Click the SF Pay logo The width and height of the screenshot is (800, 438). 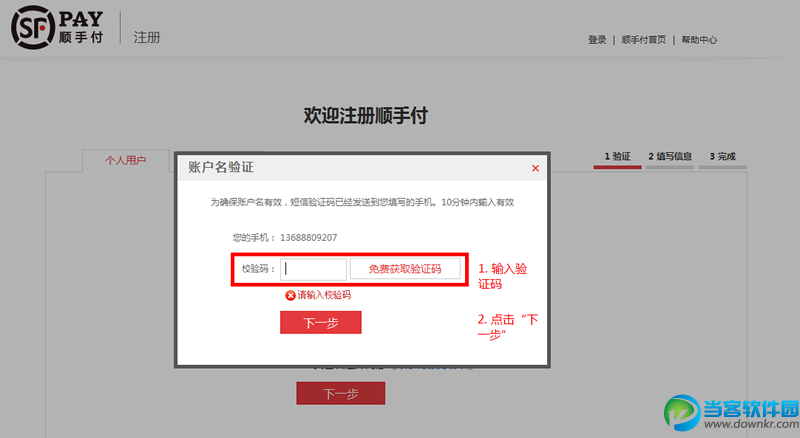57,28
